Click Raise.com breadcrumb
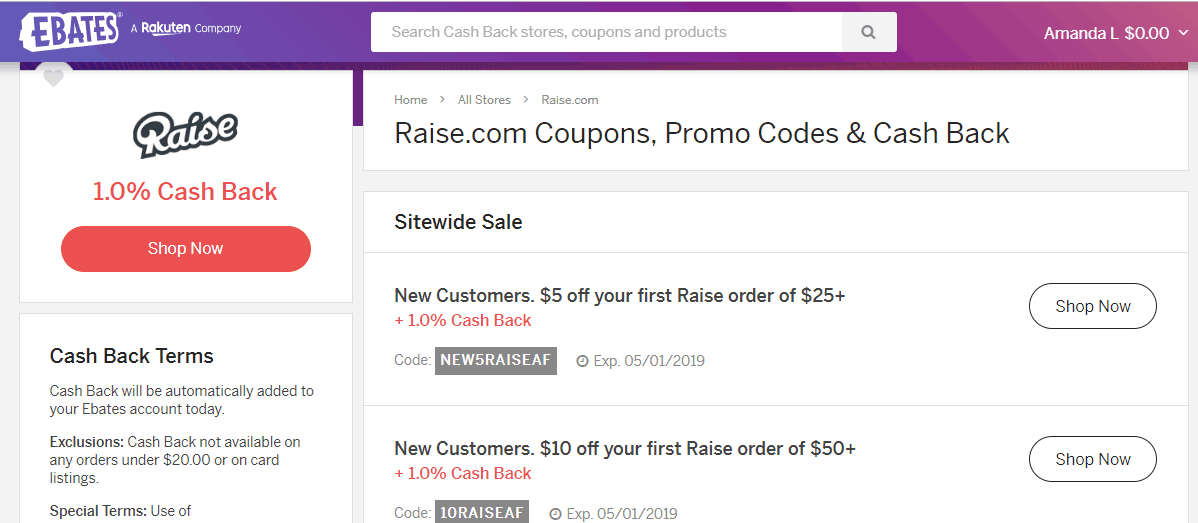This screenshot has width=1198, height=523. tap(570, 100)
